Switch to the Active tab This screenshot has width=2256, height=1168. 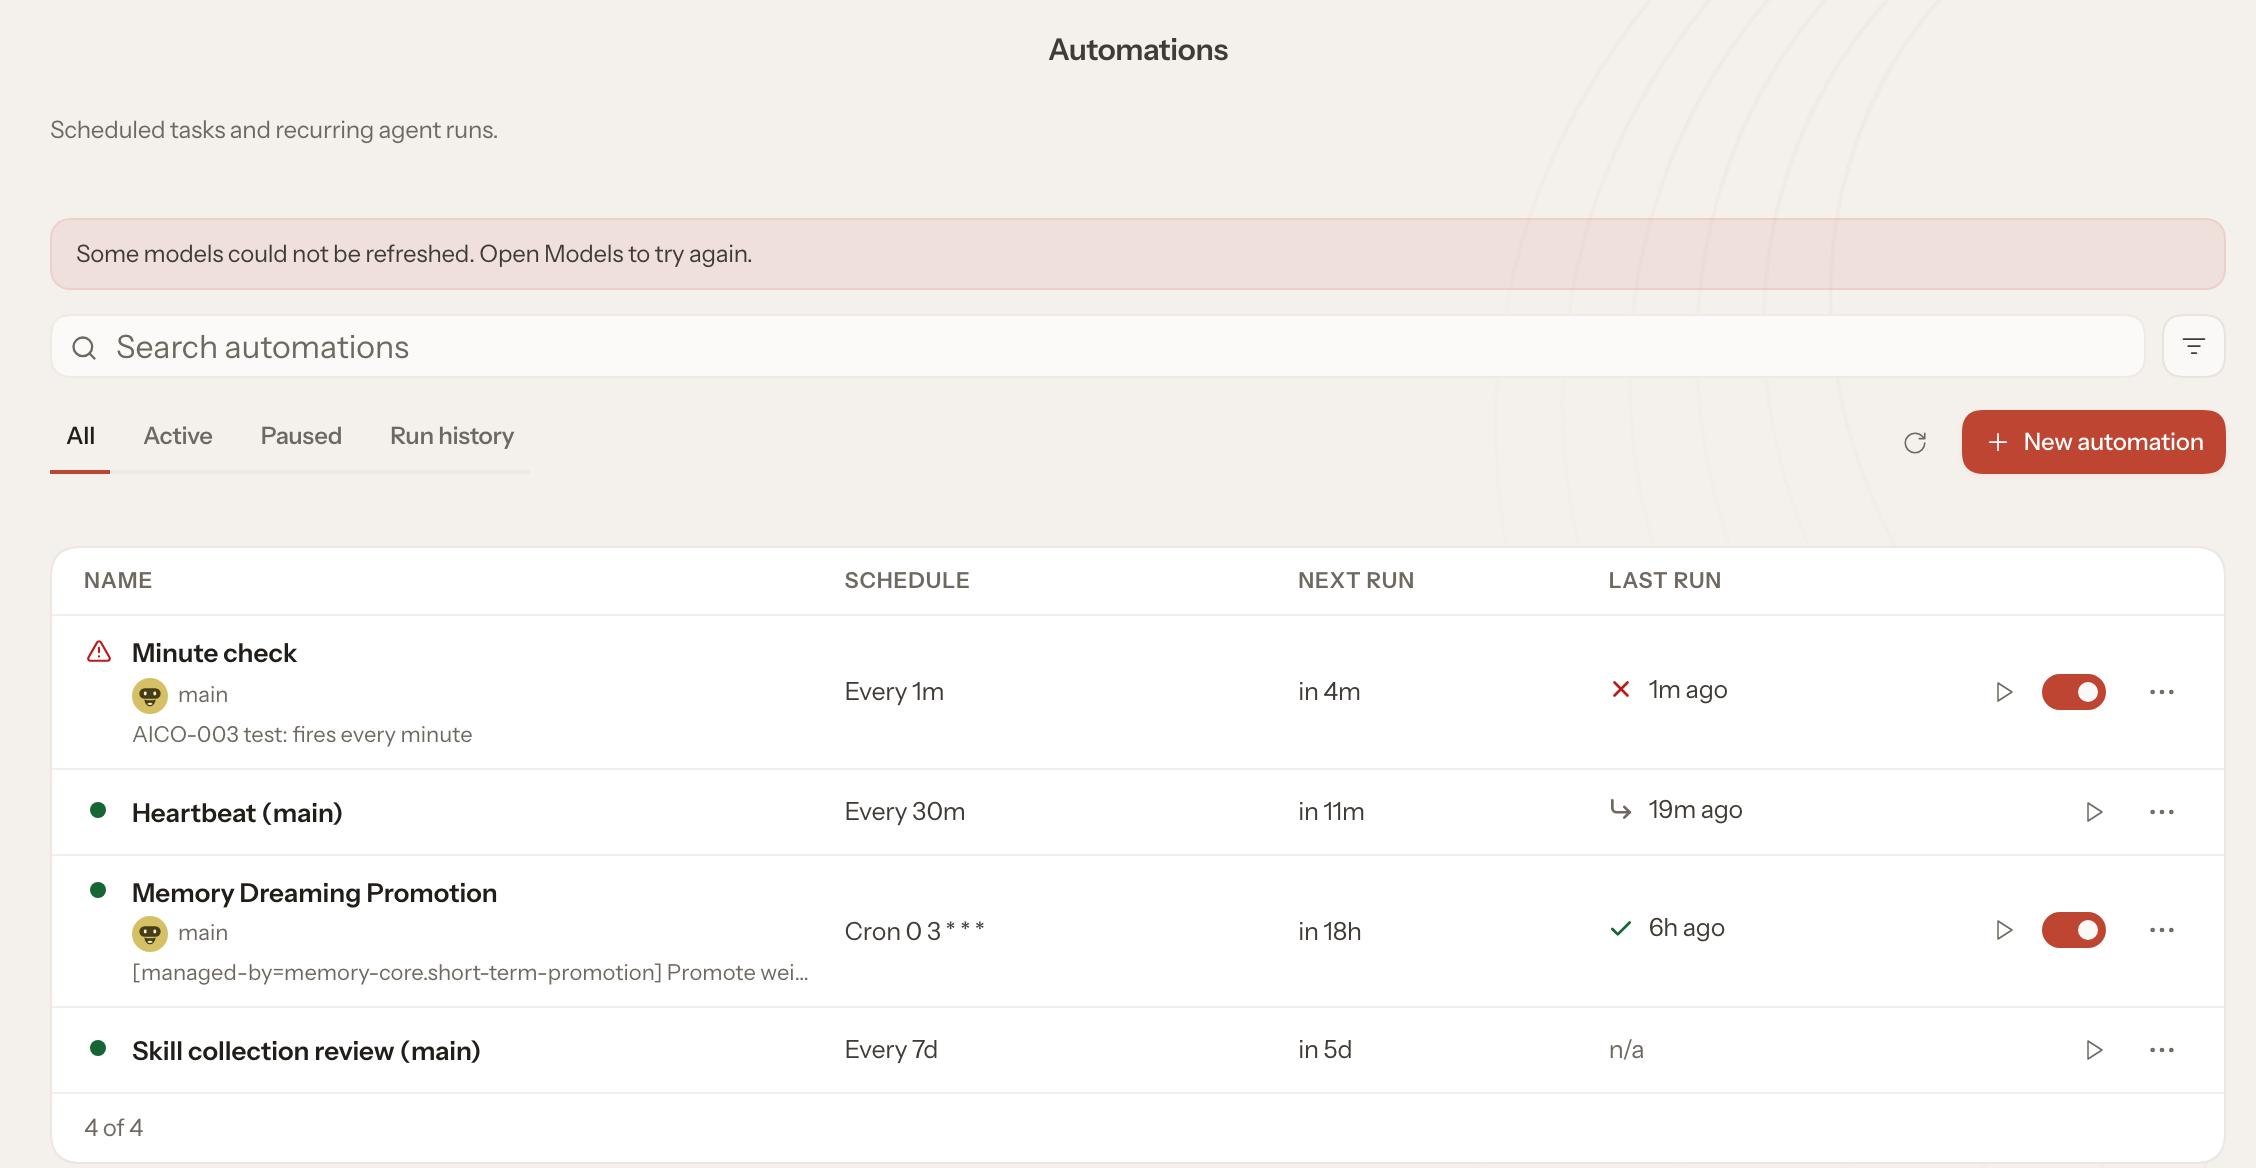(x=178, y=436)
